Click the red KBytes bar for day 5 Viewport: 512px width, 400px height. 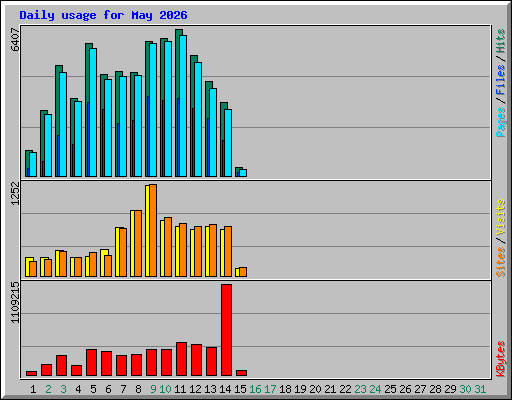(x=91, y=363)
